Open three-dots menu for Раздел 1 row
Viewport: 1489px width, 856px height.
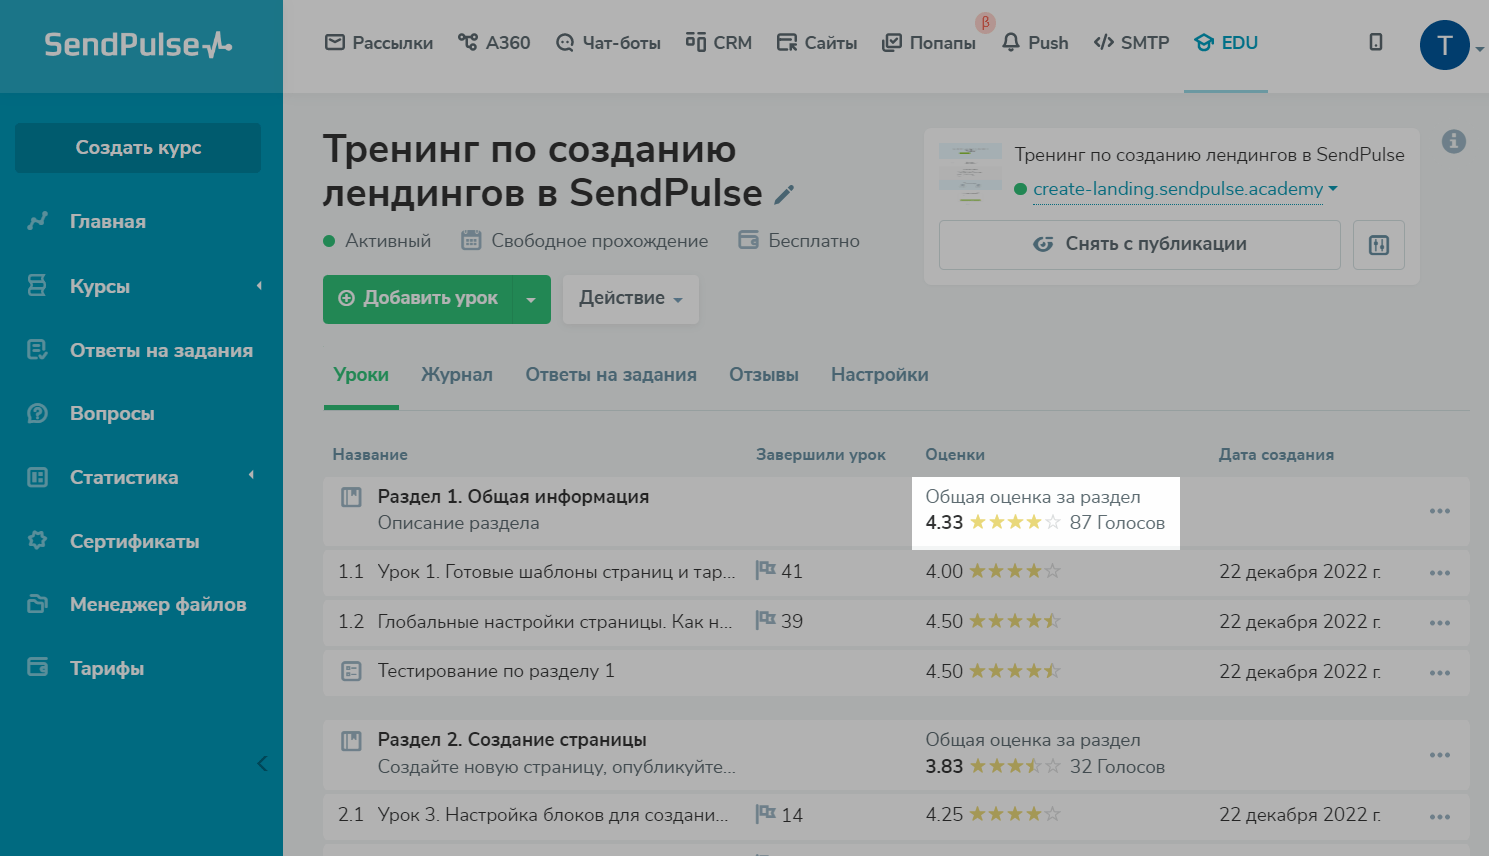click(1439, 511)
